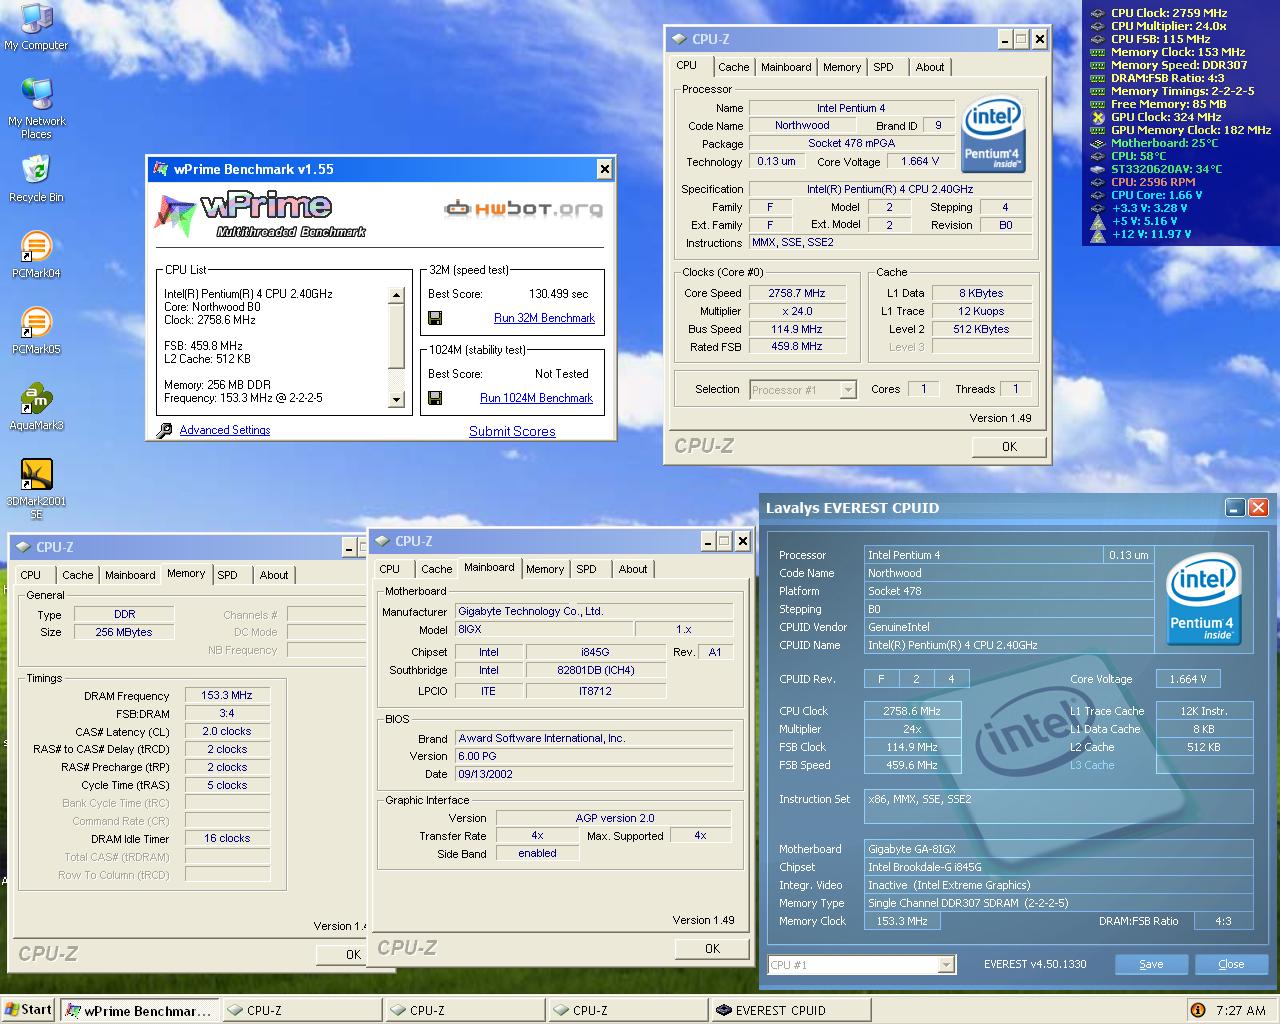This screenshot has width=1280, height=1024.
Task: Click the wPrime logo graphic
Action: coord(262,215)
